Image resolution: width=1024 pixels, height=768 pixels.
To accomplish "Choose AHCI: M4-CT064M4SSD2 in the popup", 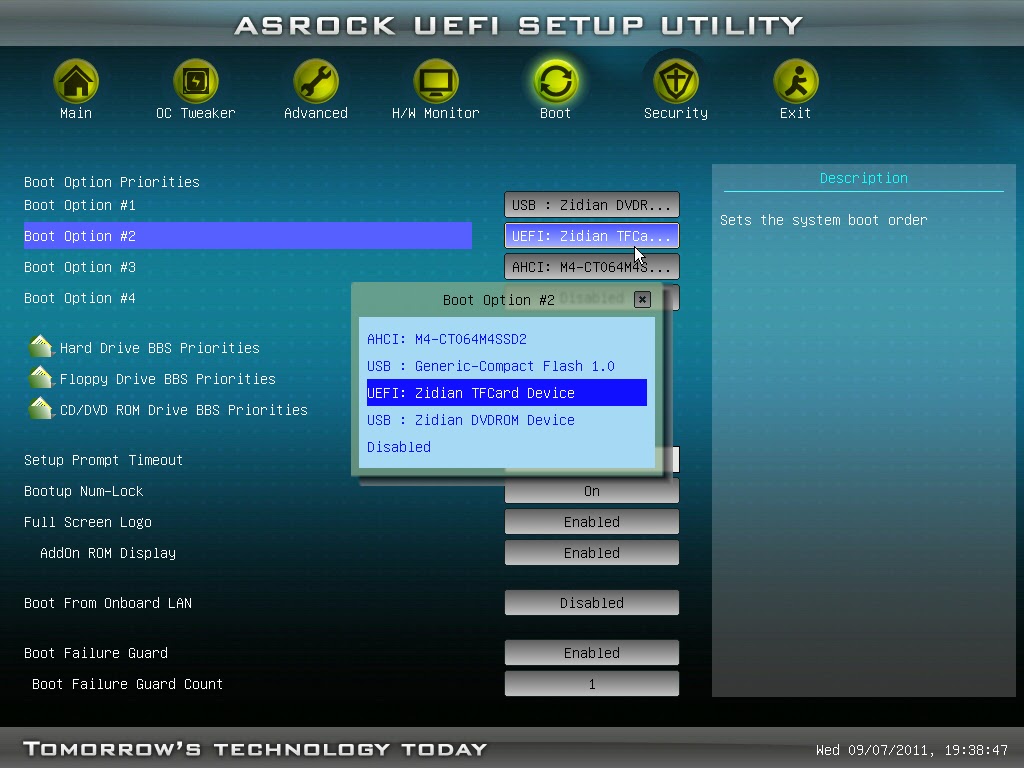I will point(507,339).
